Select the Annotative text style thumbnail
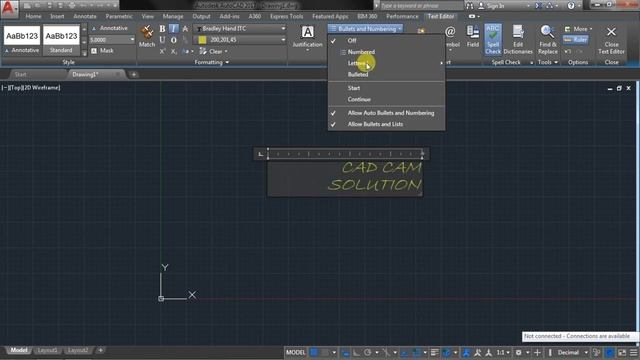 point(22,40)
